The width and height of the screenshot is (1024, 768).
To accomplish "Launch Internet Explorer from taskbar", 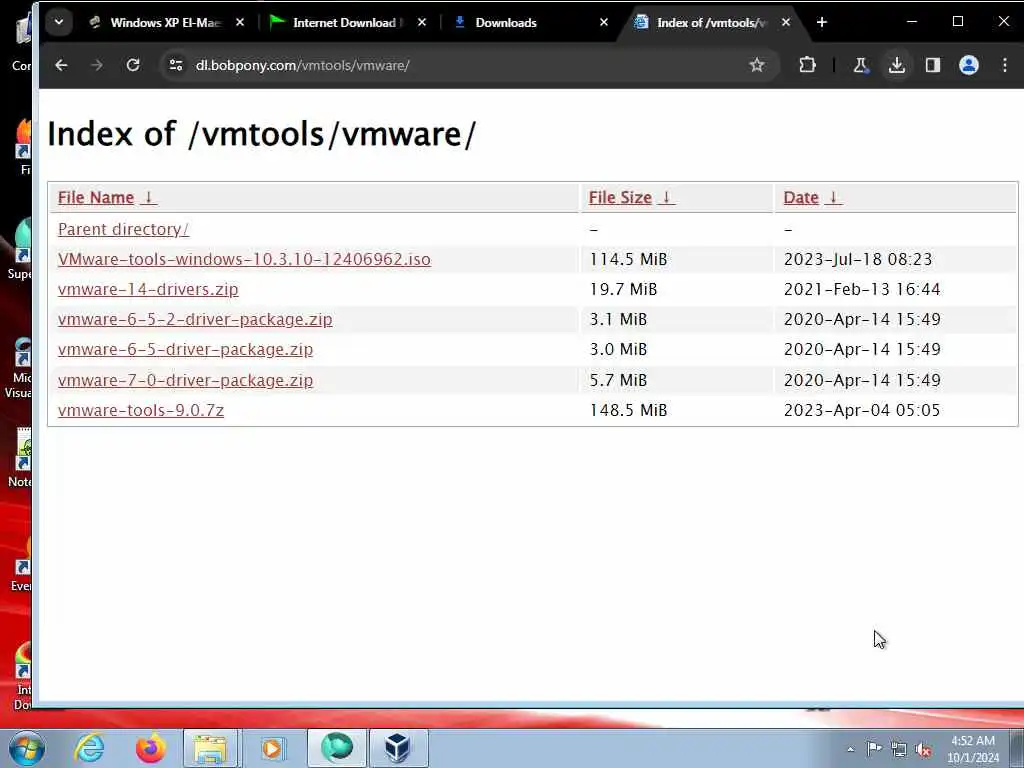I will pyautogui.click(x=89, y=748).
